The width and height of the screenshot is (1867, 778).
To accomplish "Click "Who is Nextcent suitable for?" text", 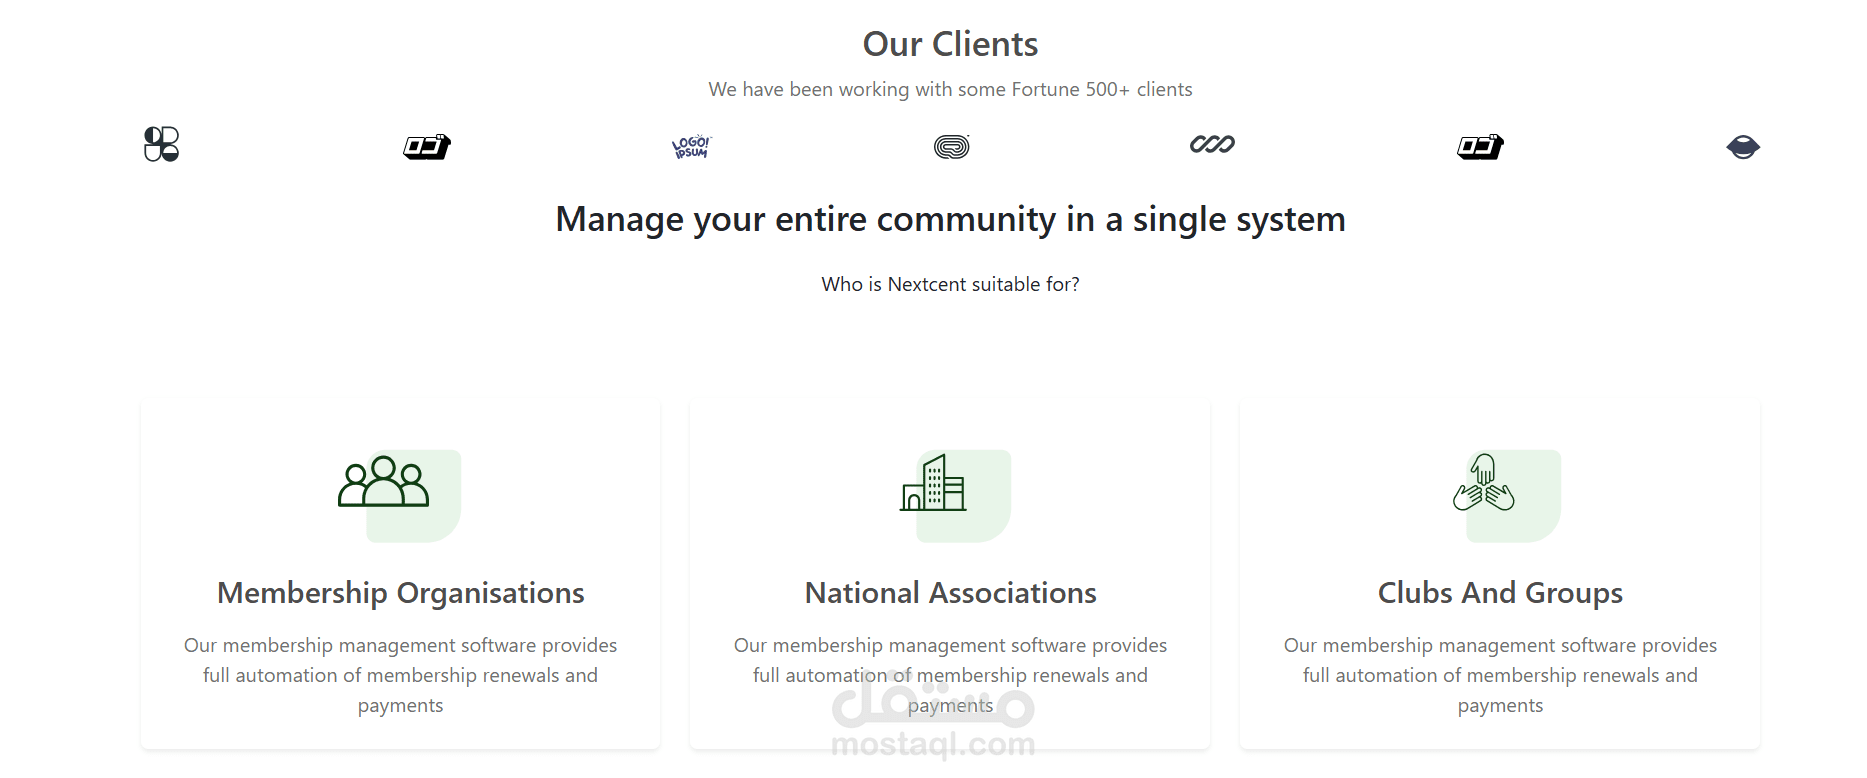I will click(950, 284).
